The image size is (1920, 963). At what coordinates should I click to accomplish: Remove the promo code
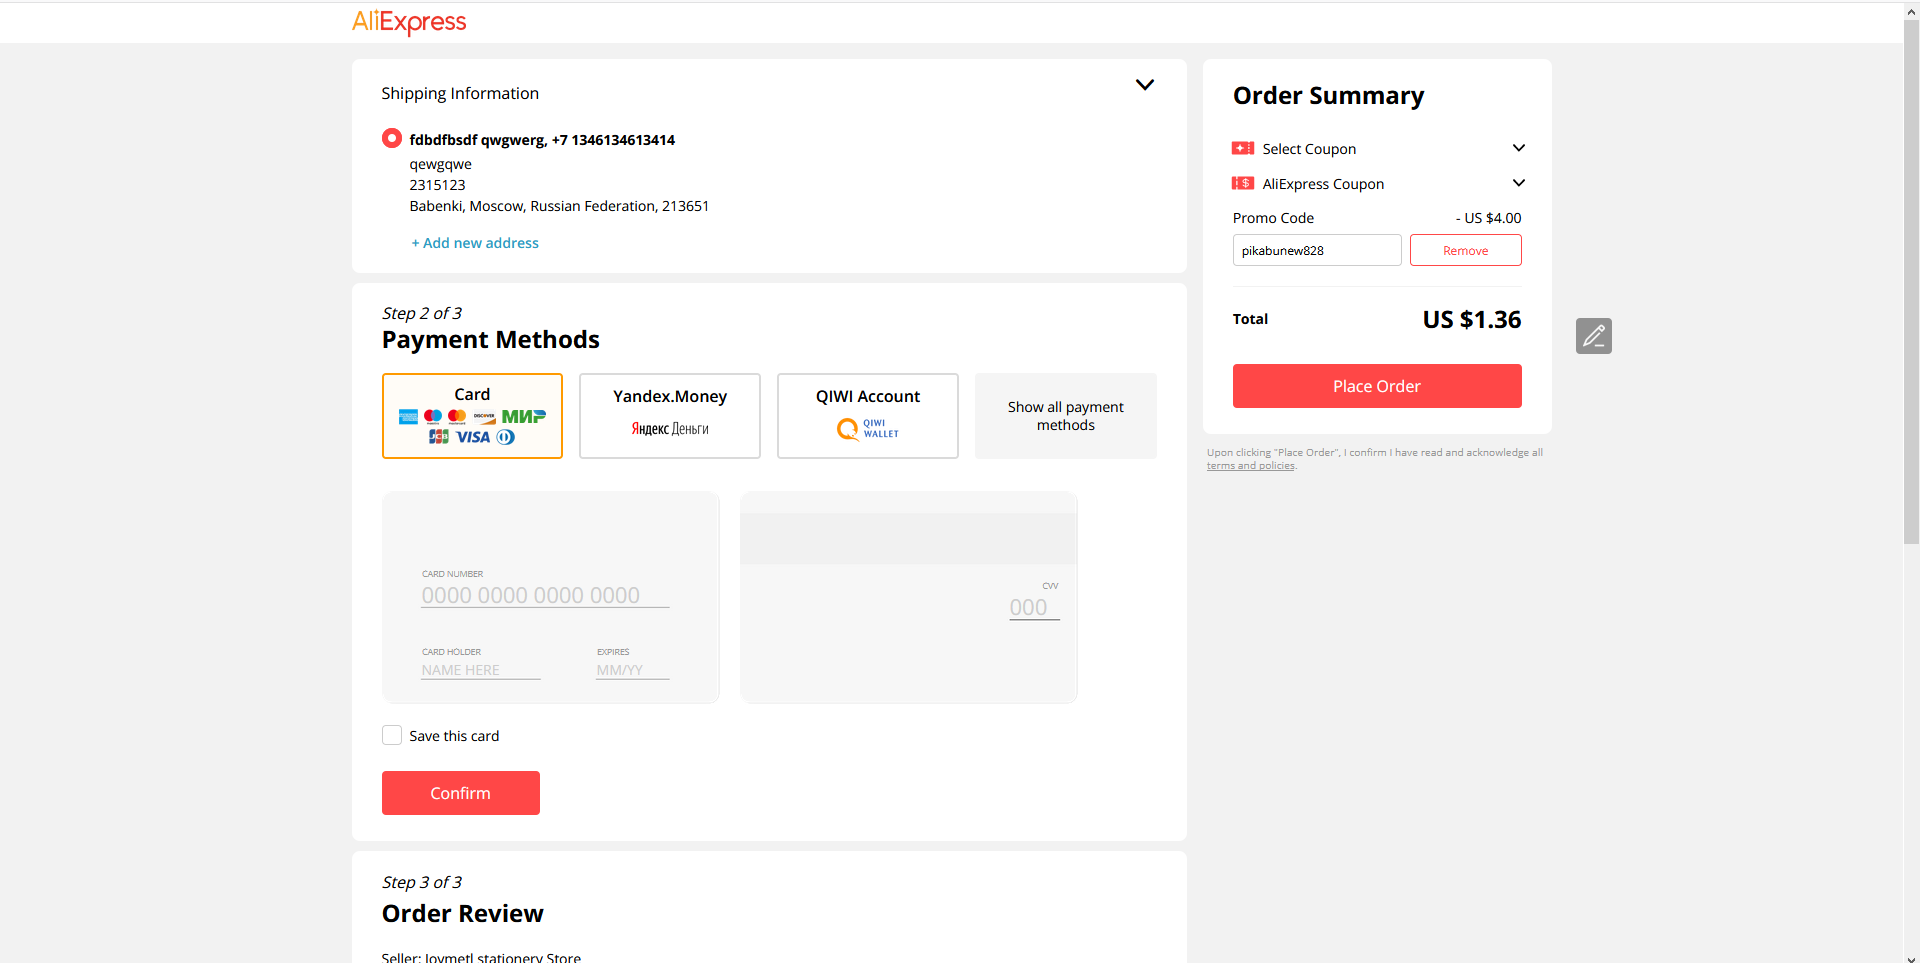1466,250
